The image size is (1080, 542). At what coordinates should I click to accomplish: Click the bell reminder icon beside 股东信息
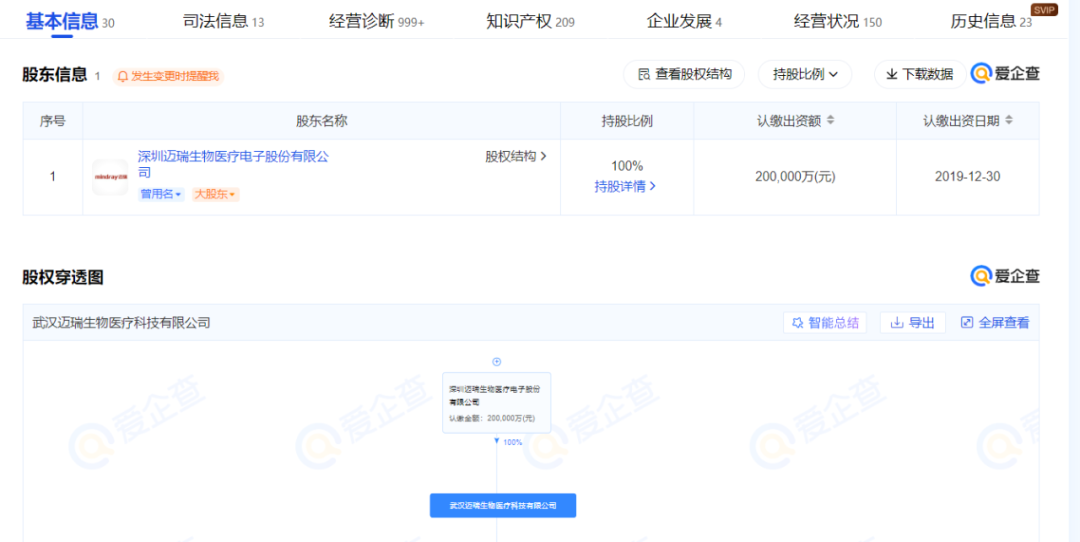point(123,76)
